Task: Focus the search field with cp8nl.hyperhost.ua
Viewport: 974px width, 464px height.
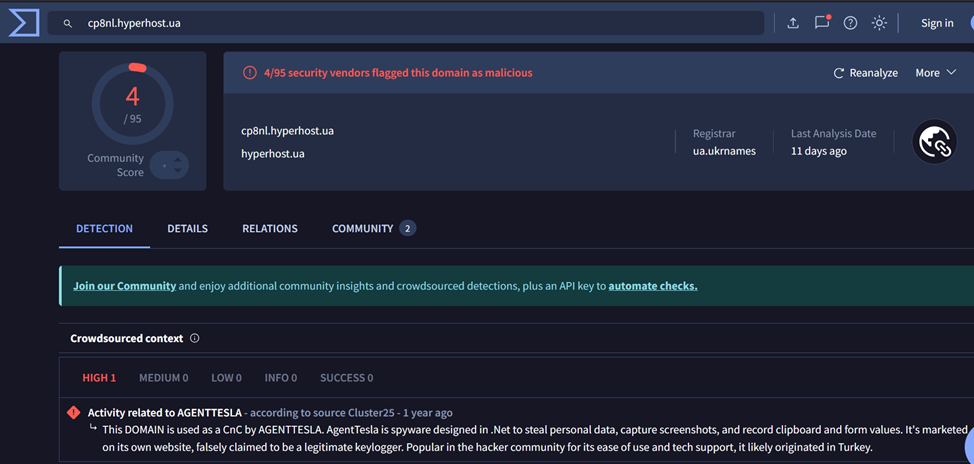Action: click(406, 24)
